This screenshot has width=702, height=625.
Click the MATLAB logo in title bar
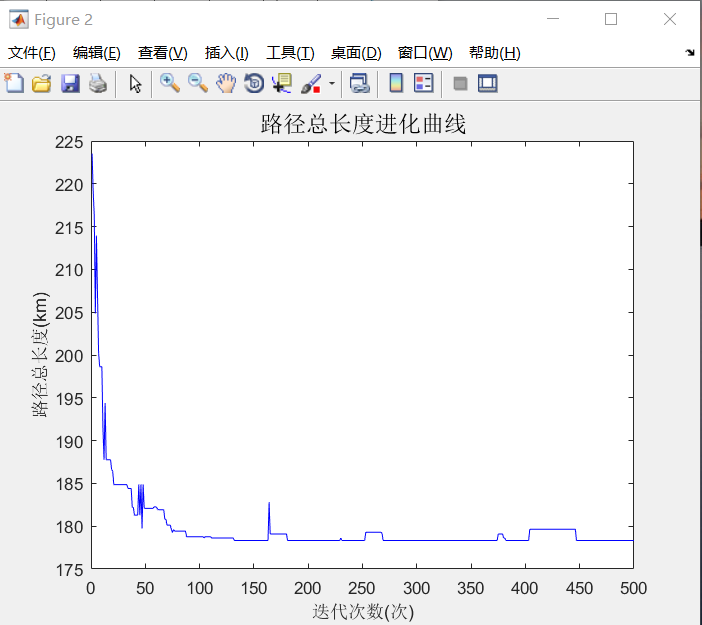point(19,19)
